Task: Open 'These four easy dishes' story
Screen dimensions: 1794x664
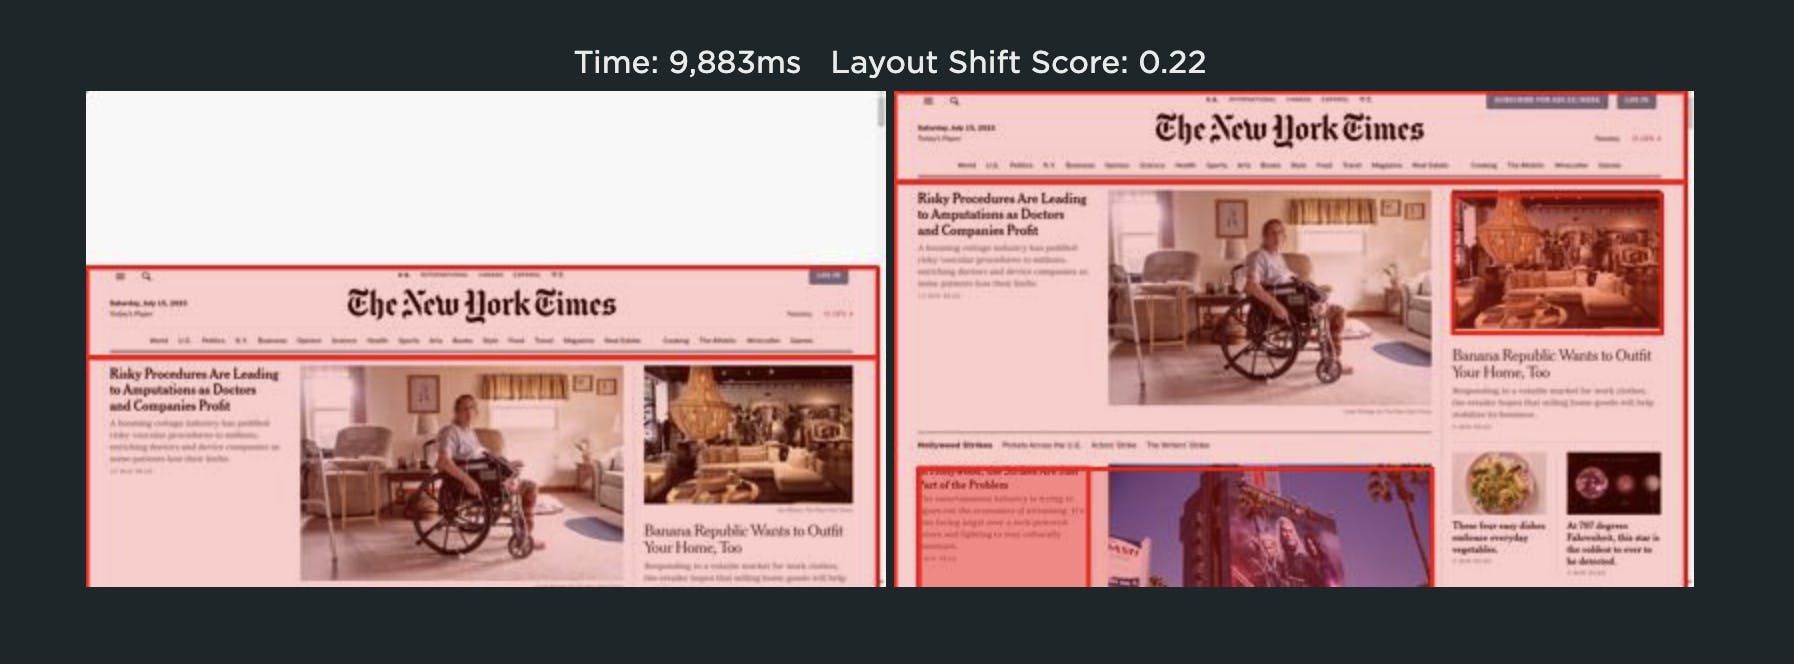Action: click(x=1498, y=537)
